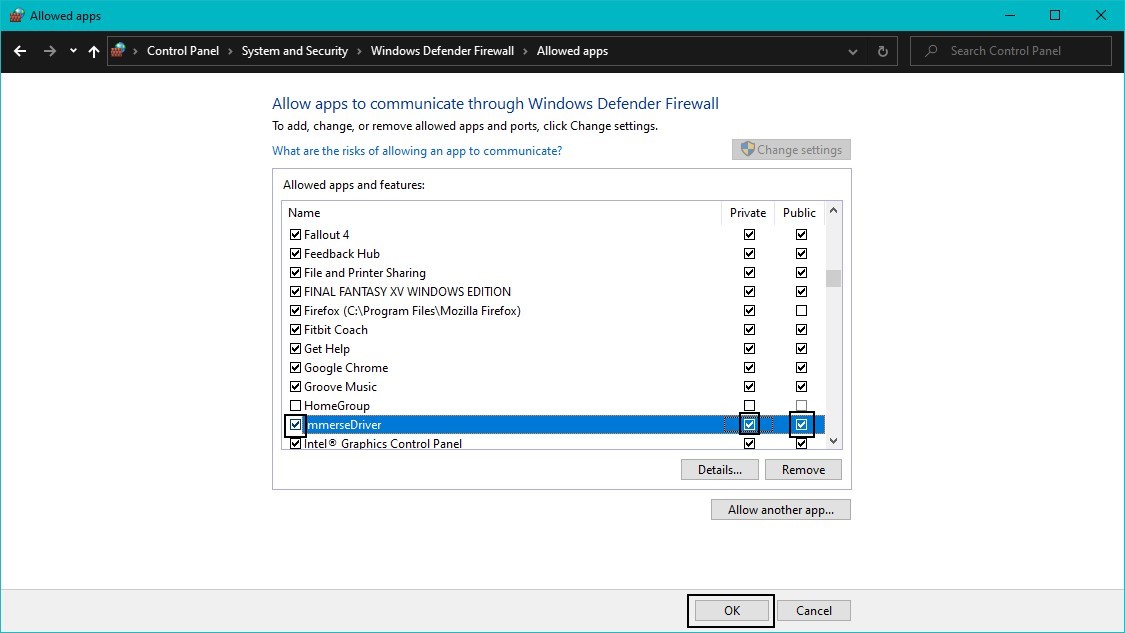Viewport: 1125px width, 633px height.
Task: Select the File and Printer Sharing row
Action: pyautogui.click(x=364, y=273)
